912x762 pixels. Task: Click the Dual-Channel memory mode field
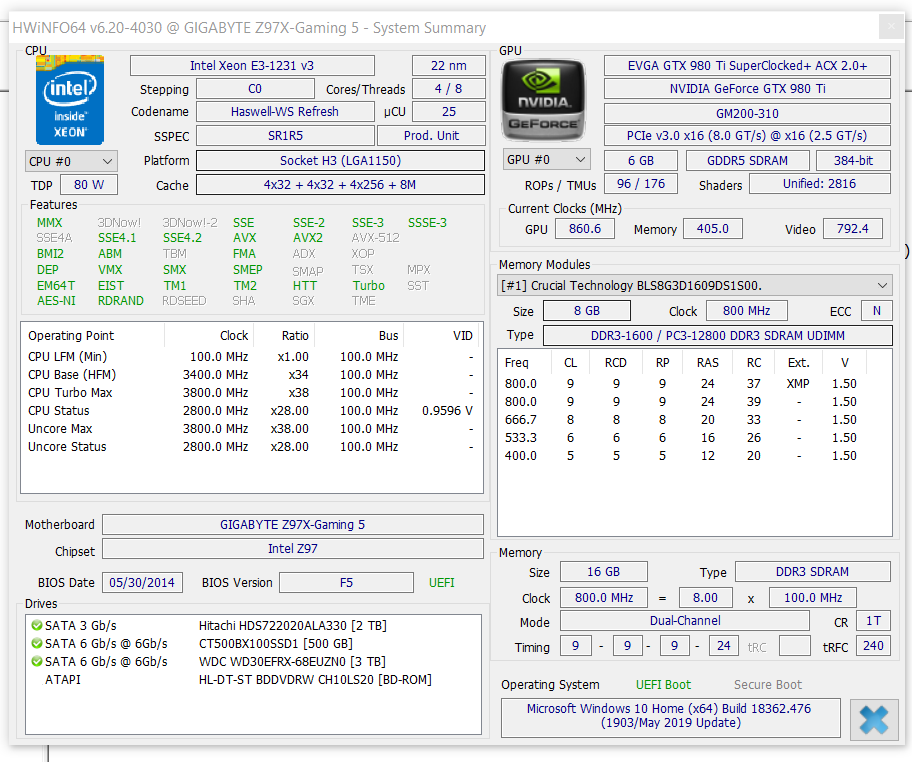(x=685, y=621)
